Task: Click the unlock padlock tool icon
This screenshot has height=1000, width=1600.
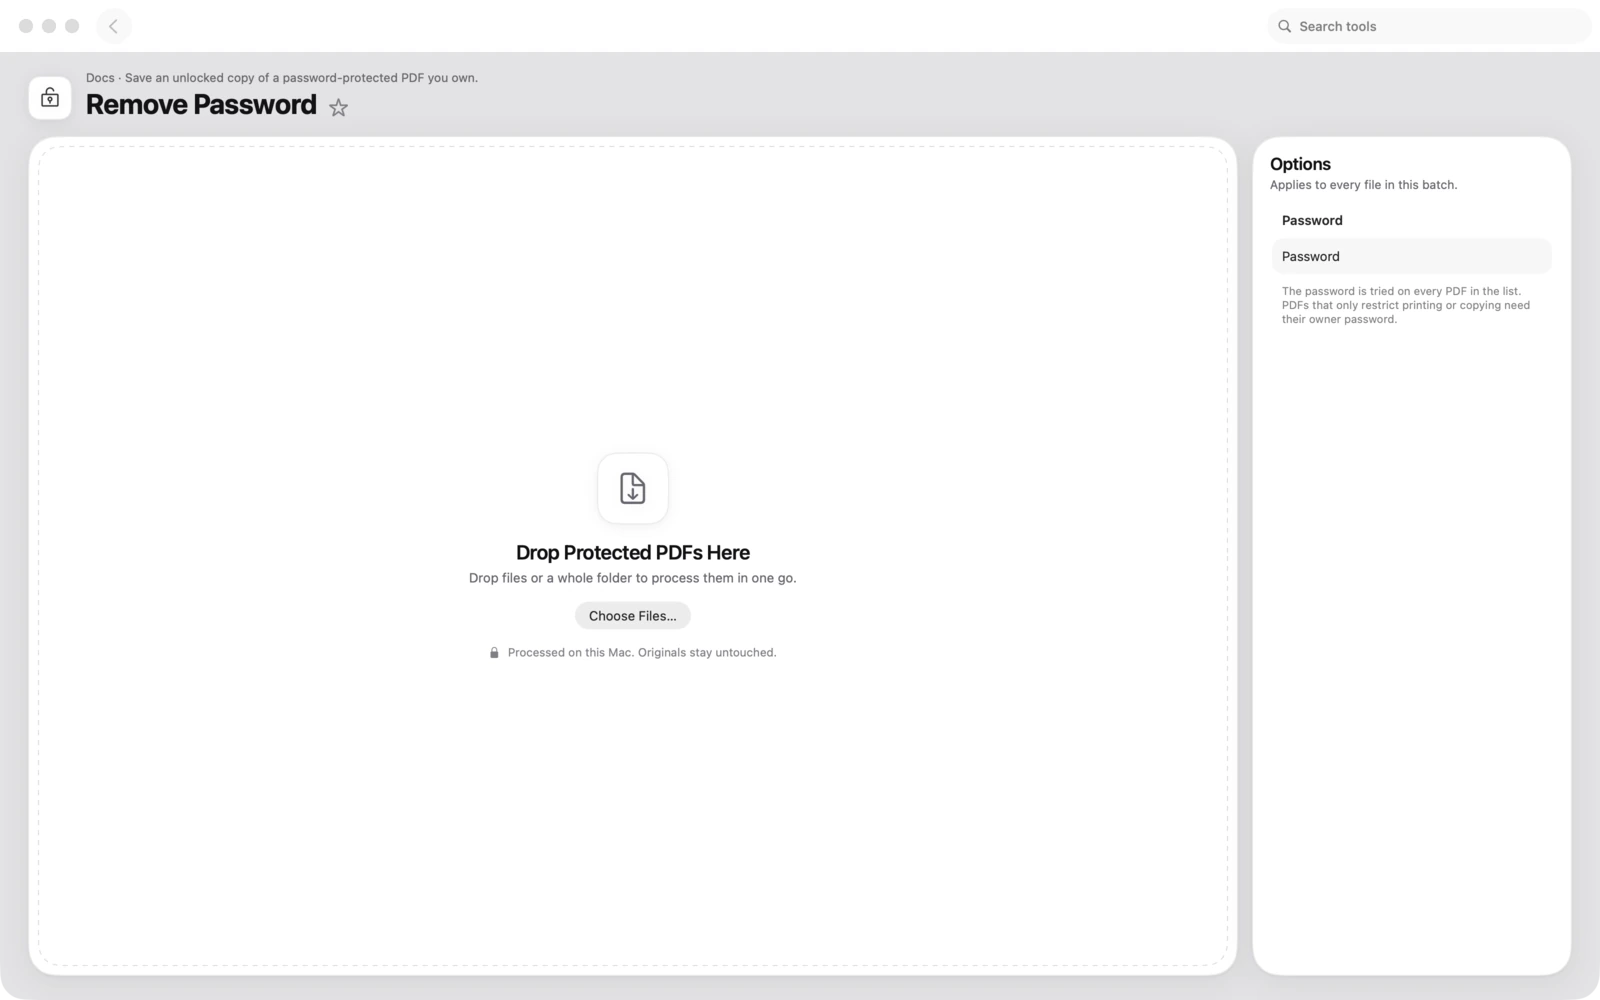Action: [x=50, y=98]
